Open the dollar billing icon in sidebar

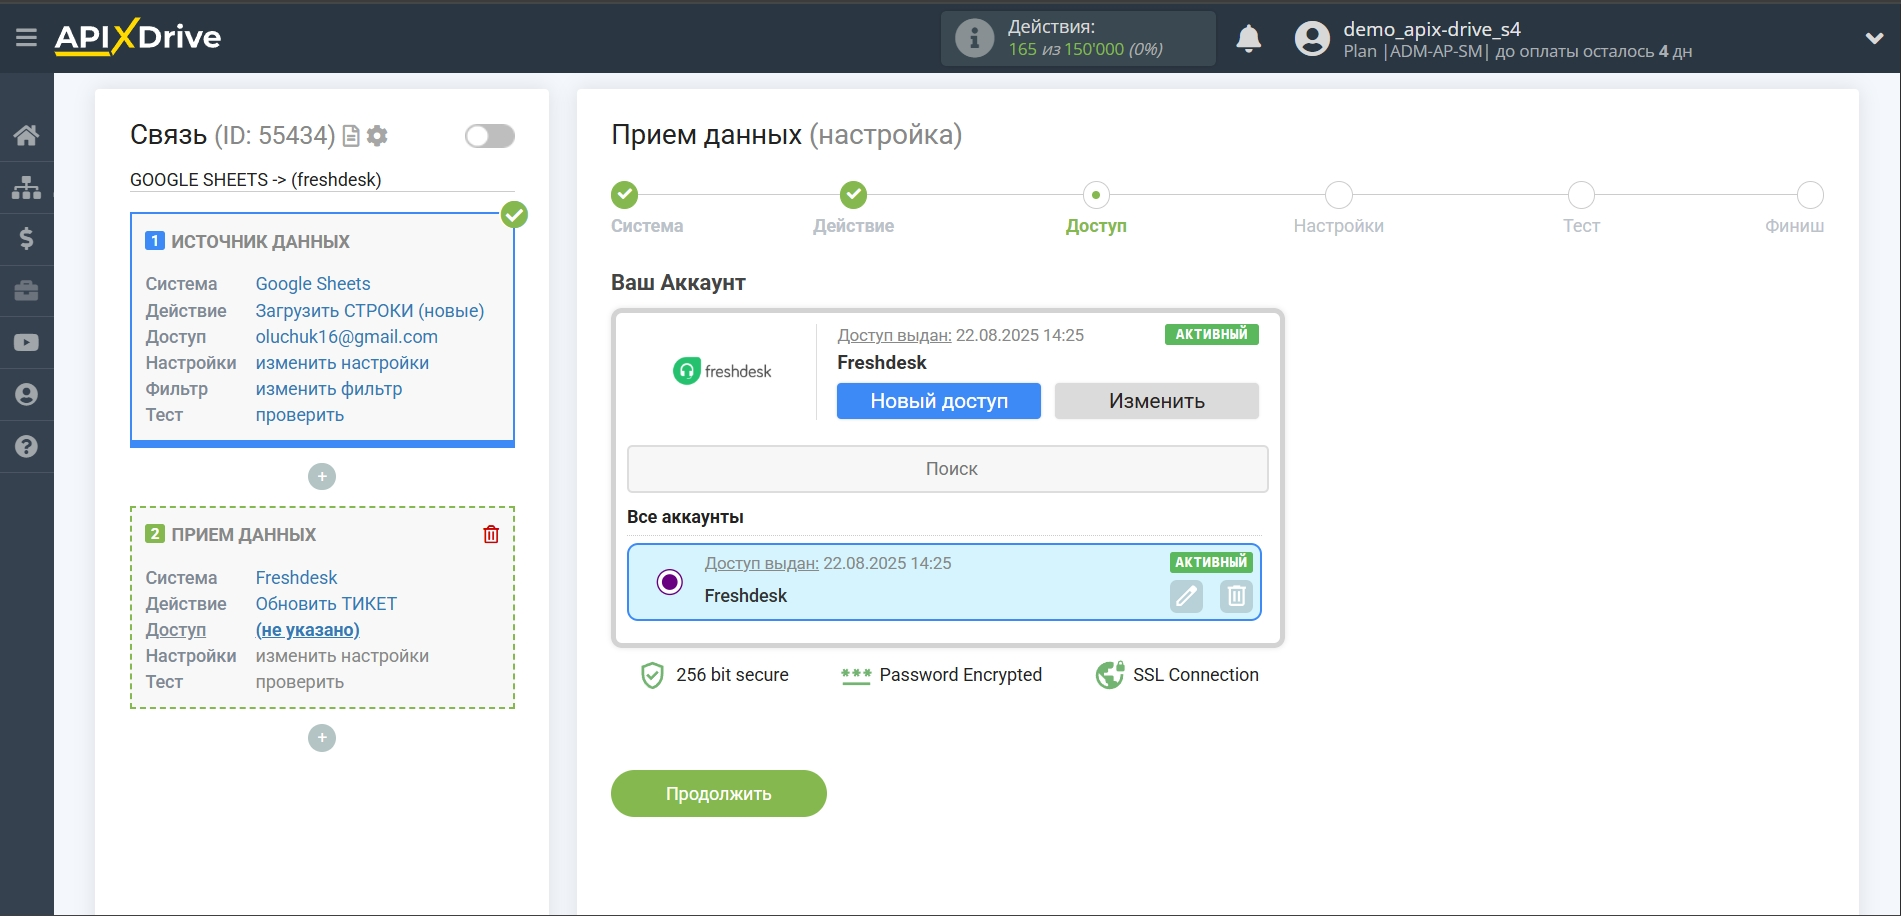coord(27,239)
